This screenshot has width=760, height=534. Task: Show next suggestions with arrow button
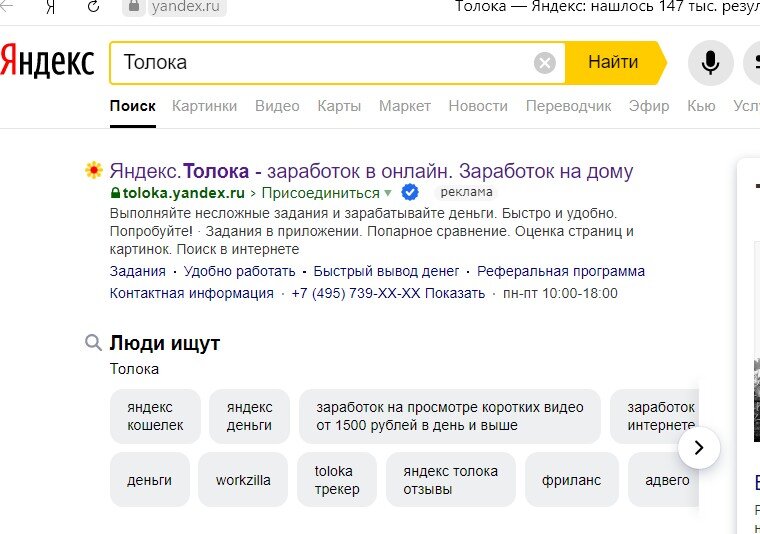699,448
